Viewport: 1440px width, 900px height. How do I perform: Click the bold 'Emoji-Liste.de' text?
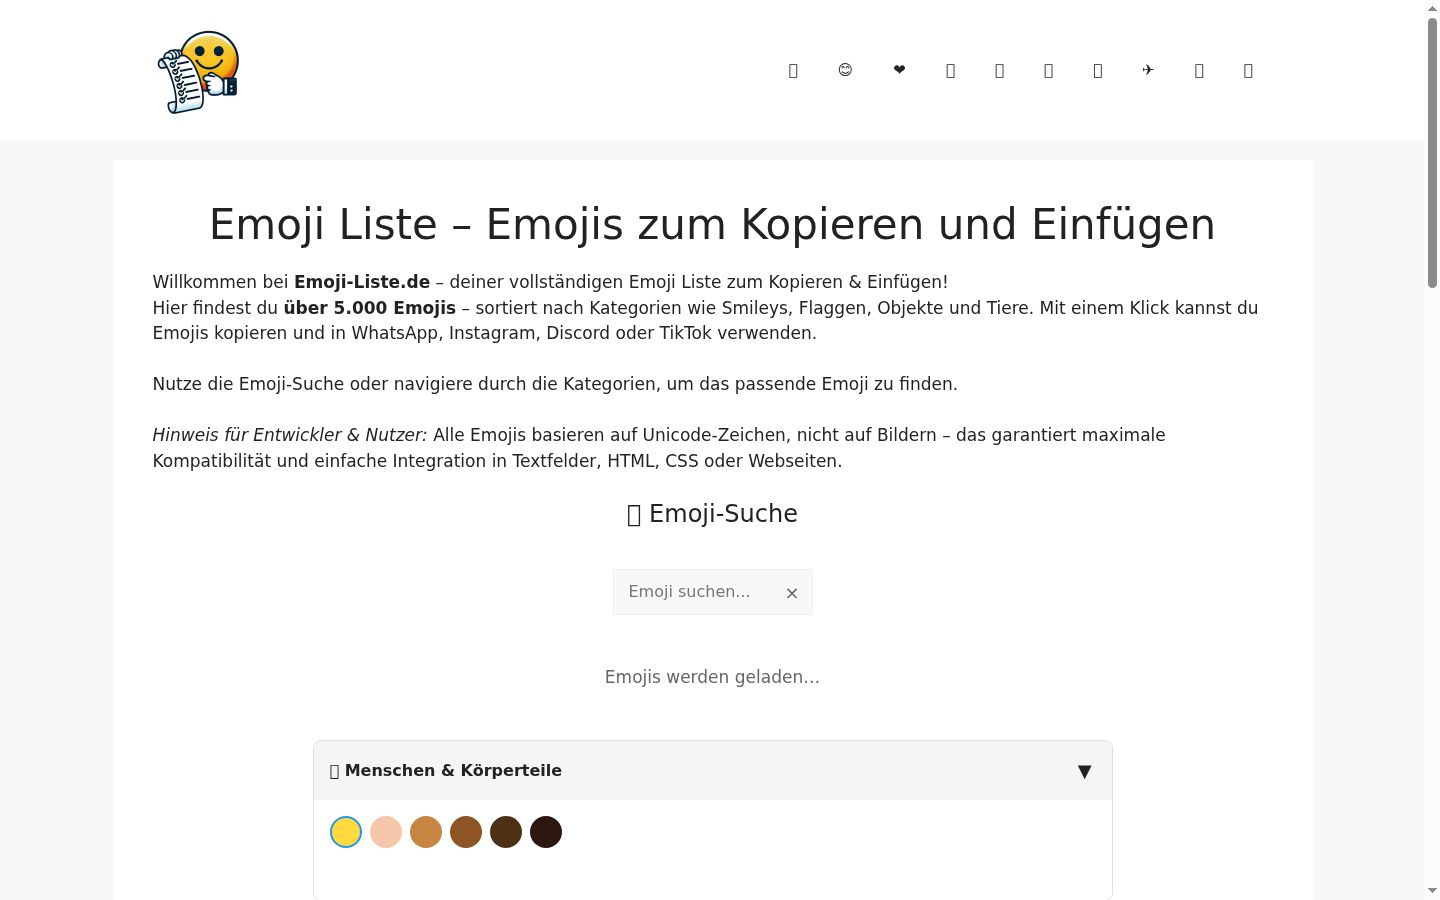point(362,282)
